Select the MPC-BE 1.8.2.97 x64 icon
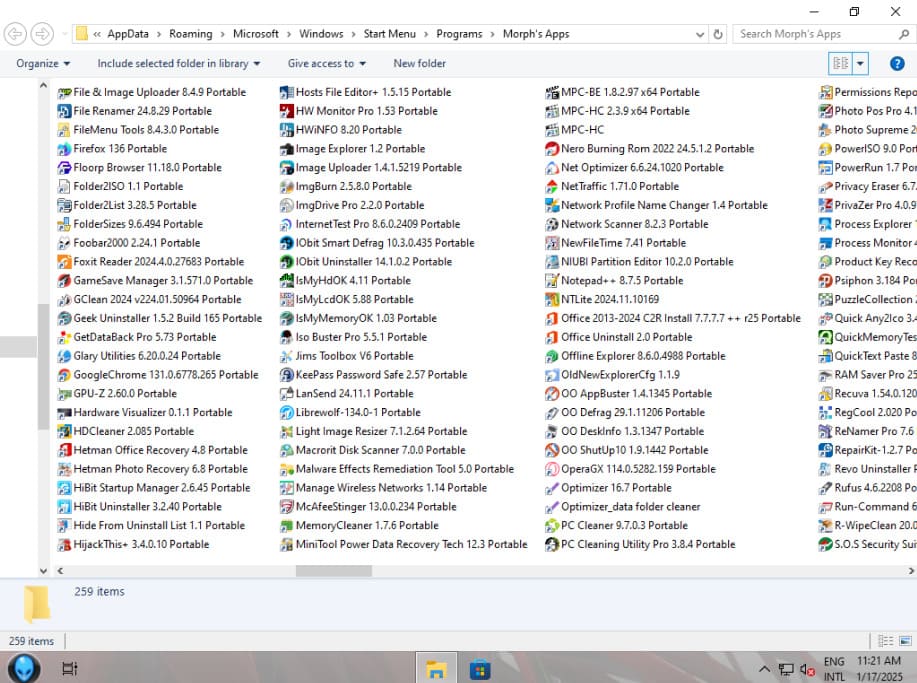 click(x=552, y=92)
